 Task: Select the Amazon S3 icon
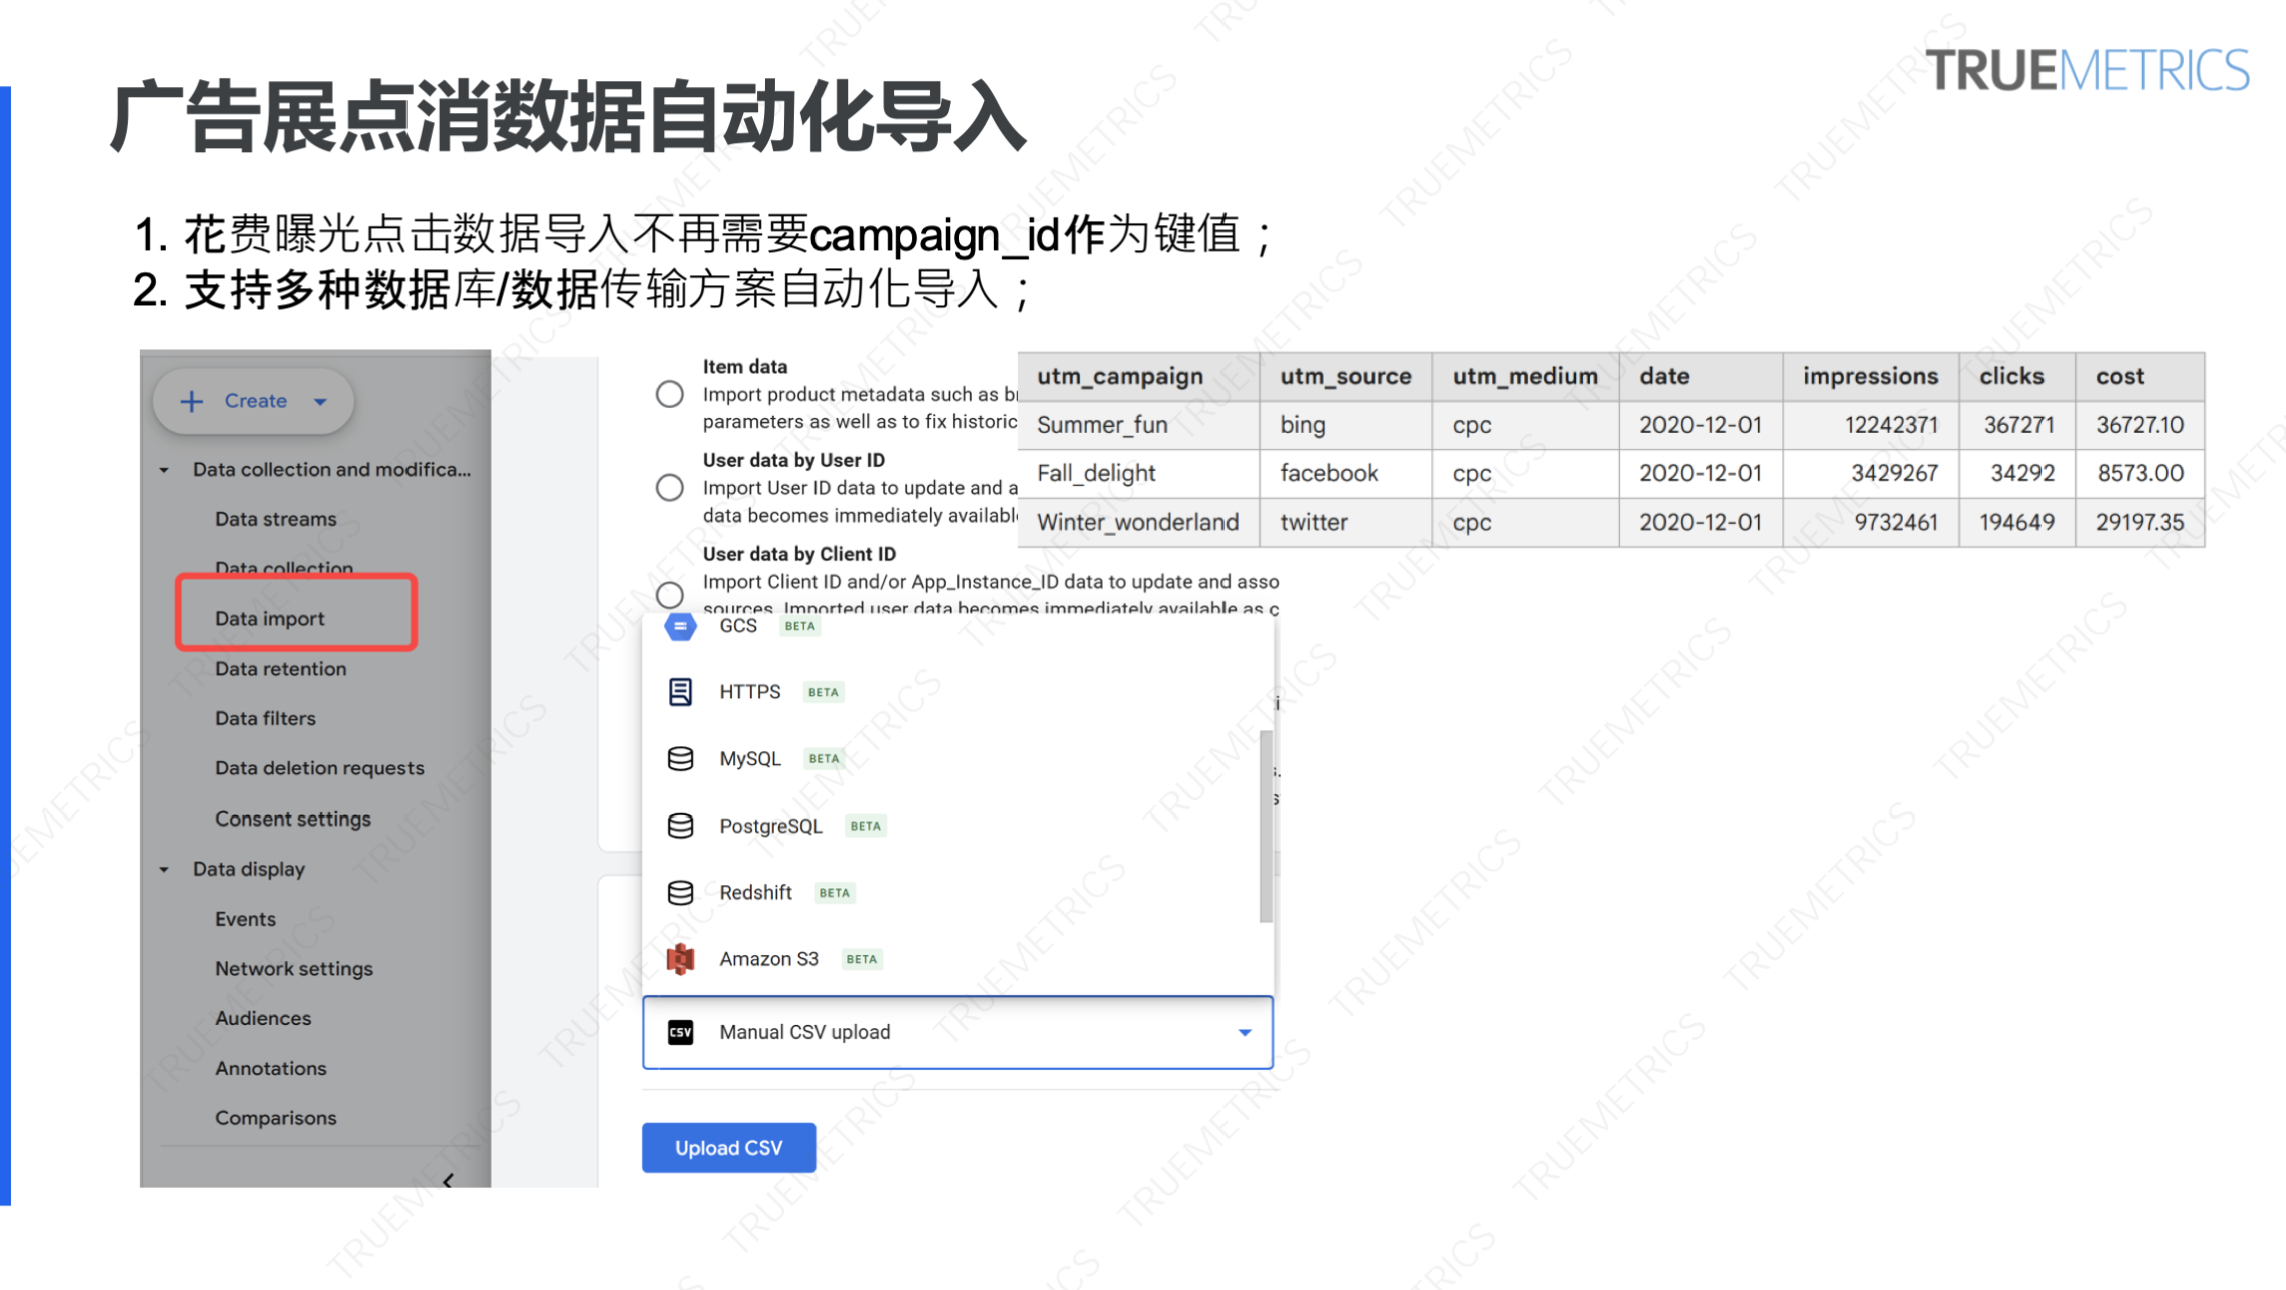point(680,958)
